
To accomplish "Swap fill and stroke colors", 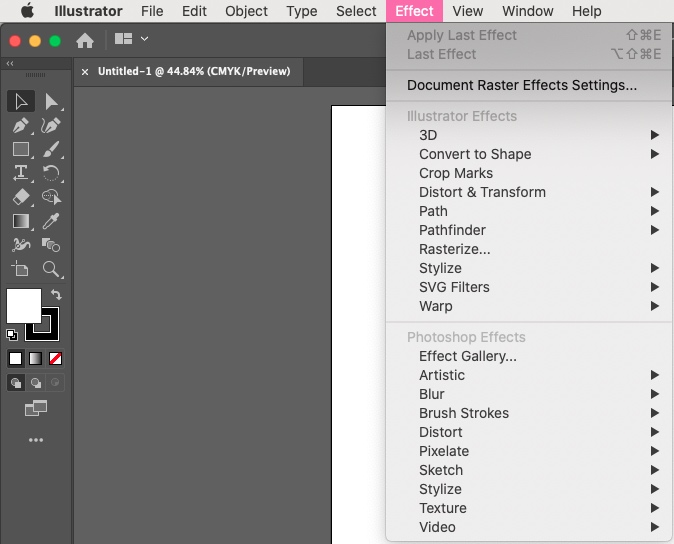I will click(56, 294).
